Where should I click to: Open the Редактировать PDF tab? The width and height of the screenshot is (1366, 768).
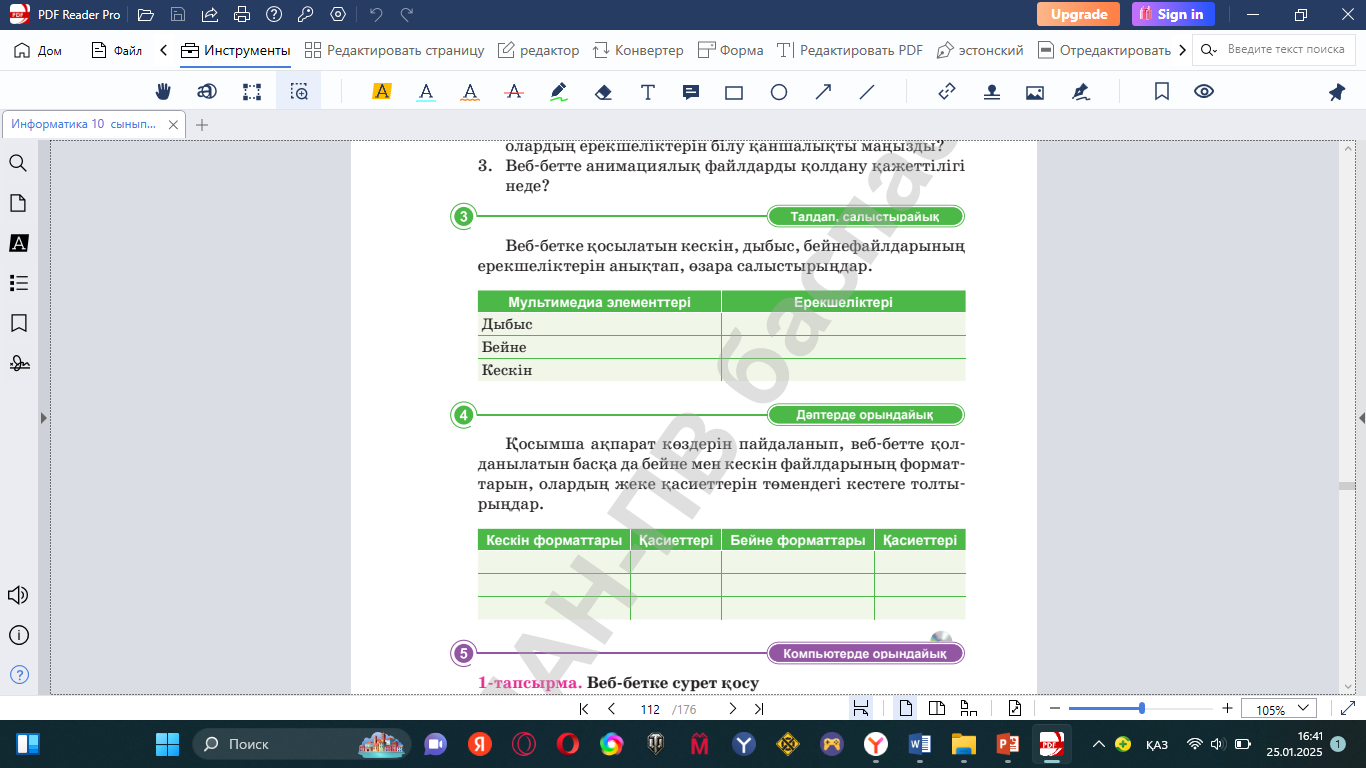tap(850, 50)
